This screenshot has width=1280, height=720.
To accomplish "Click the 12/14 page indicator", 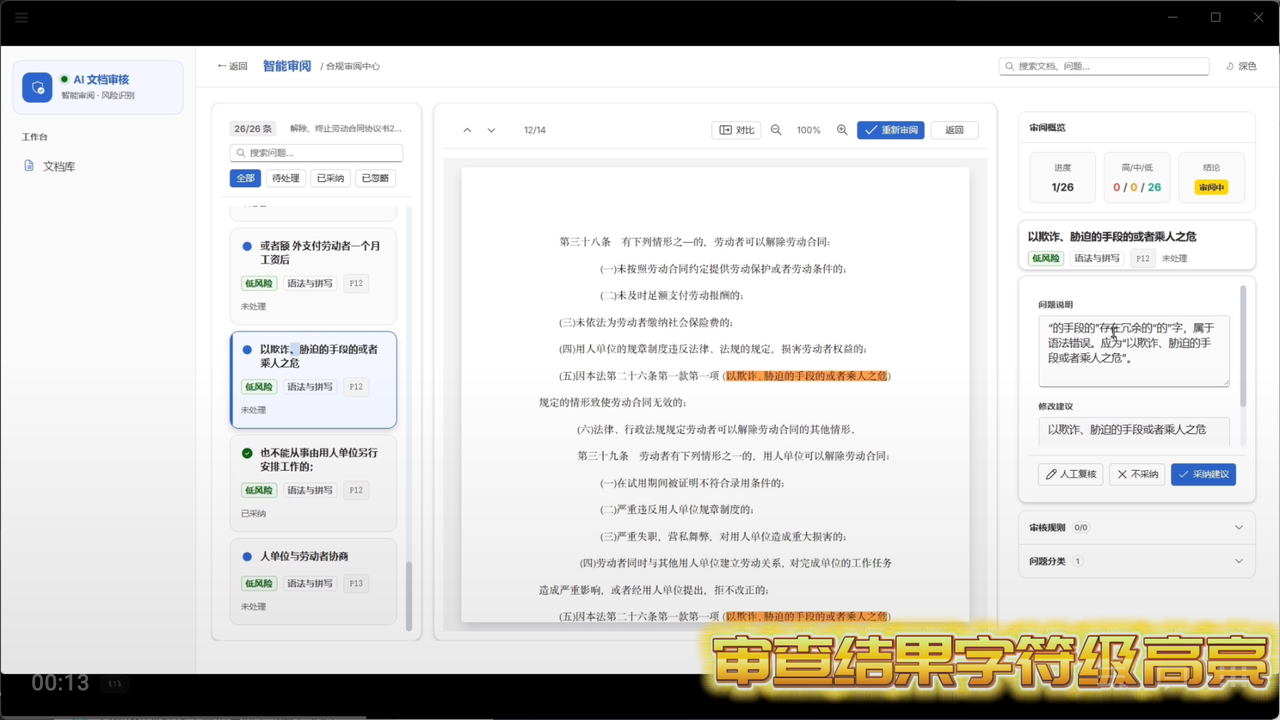I will click(535, 130).
